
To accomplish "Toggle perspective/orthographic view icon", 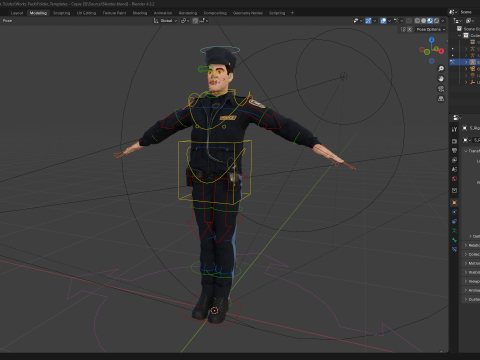I will coord(441,99).
